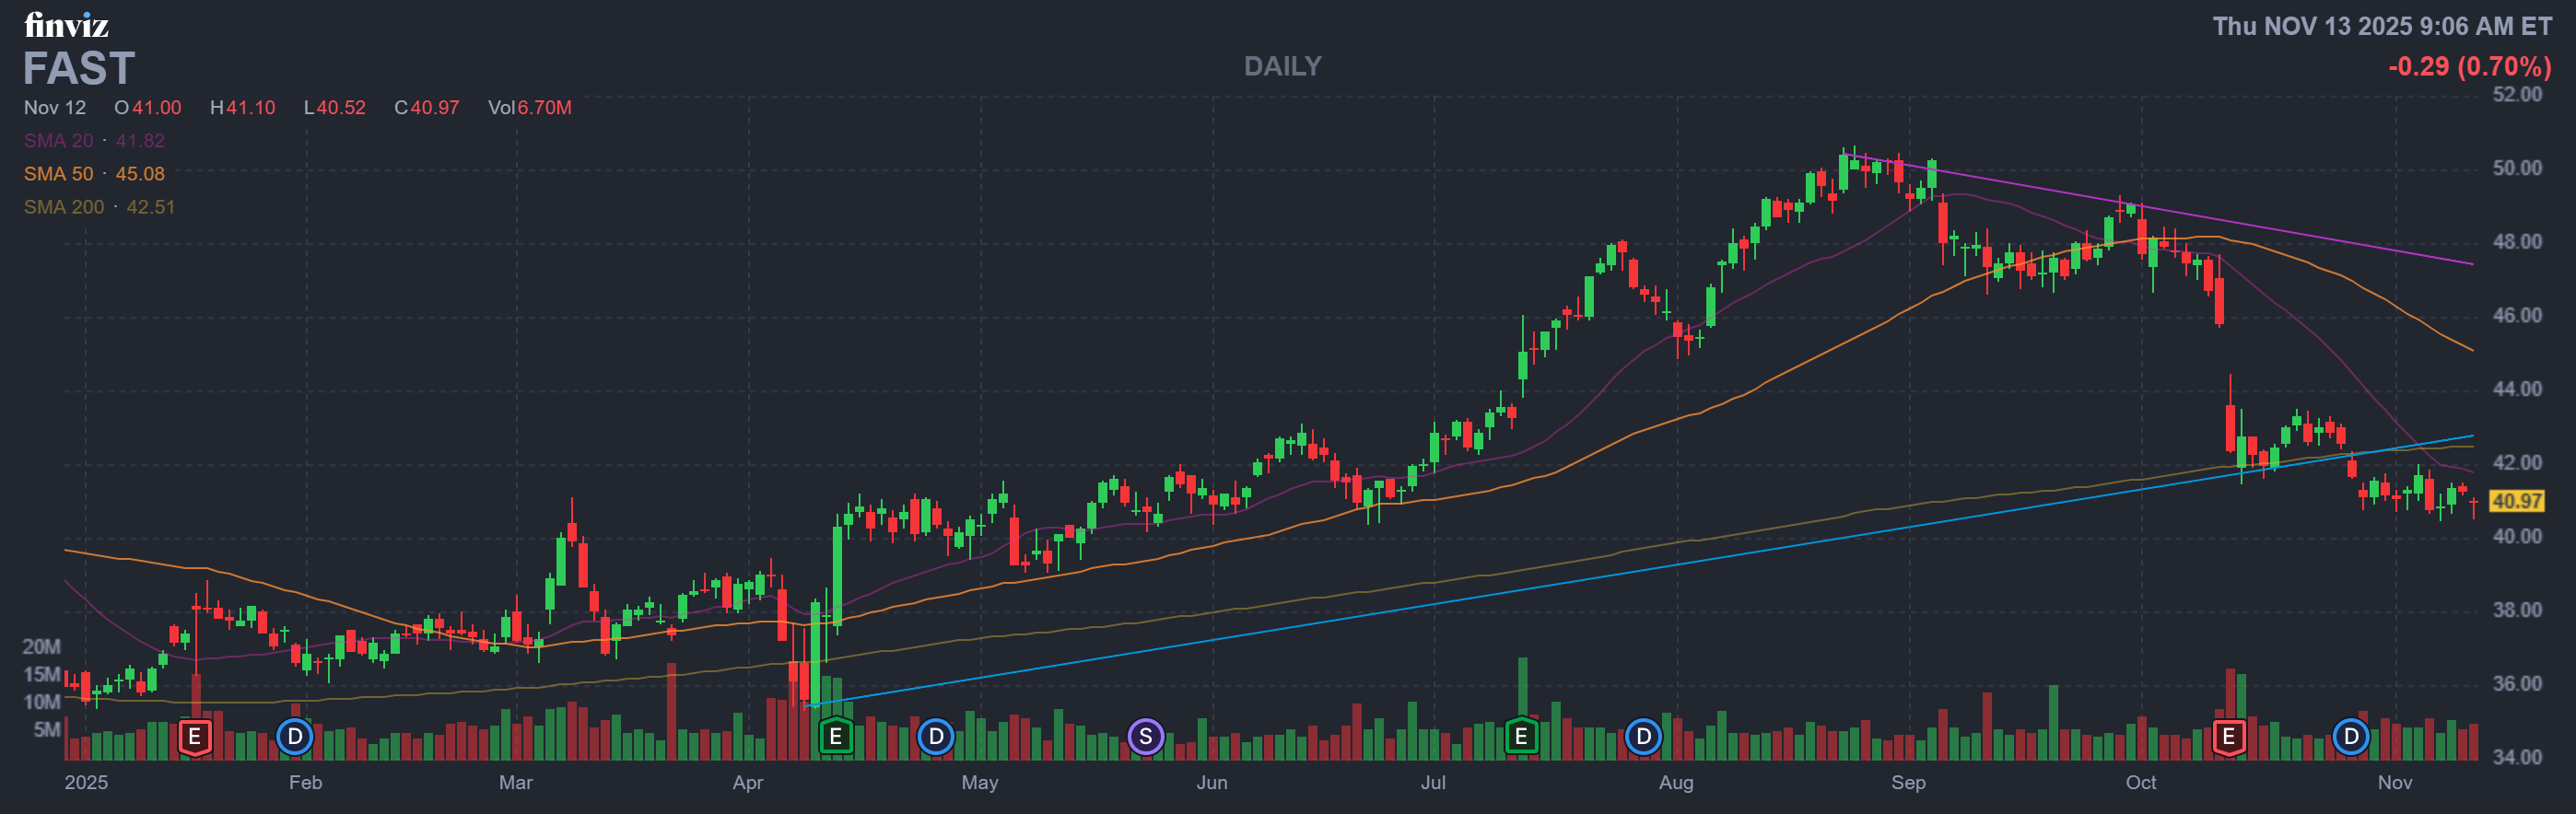Click the DAILY timeframe label
The image size is (2576, 814).
point(1282,67)
